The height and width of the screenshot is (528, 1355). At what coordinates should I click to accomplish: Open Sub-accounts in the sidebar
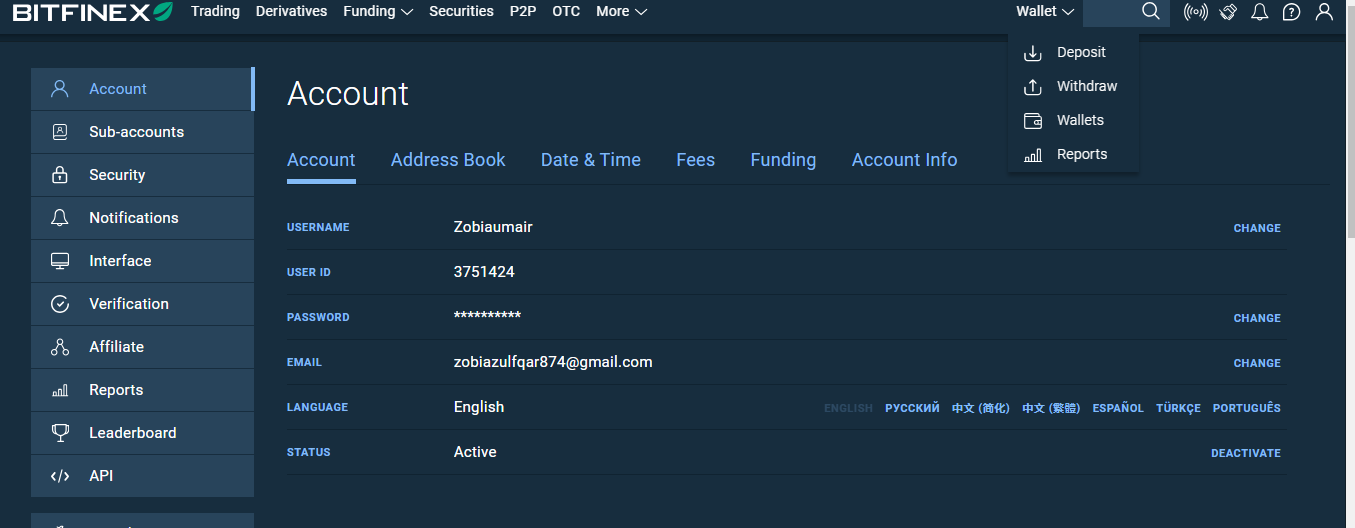[142, 132]
